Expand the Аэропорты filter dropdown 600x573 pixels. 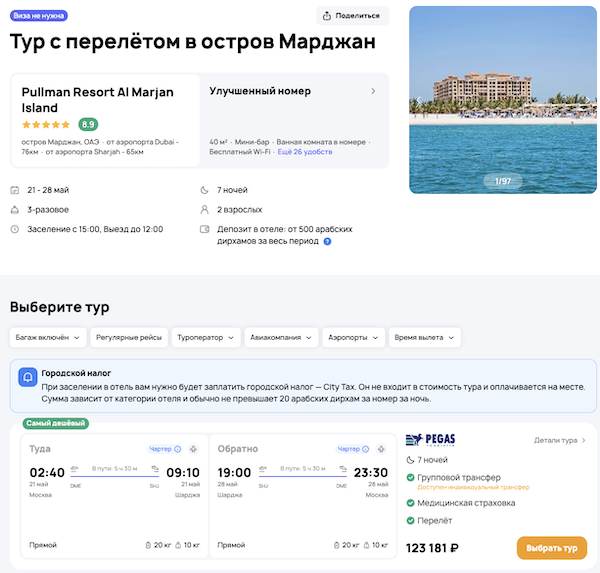[x=354, y=338]
